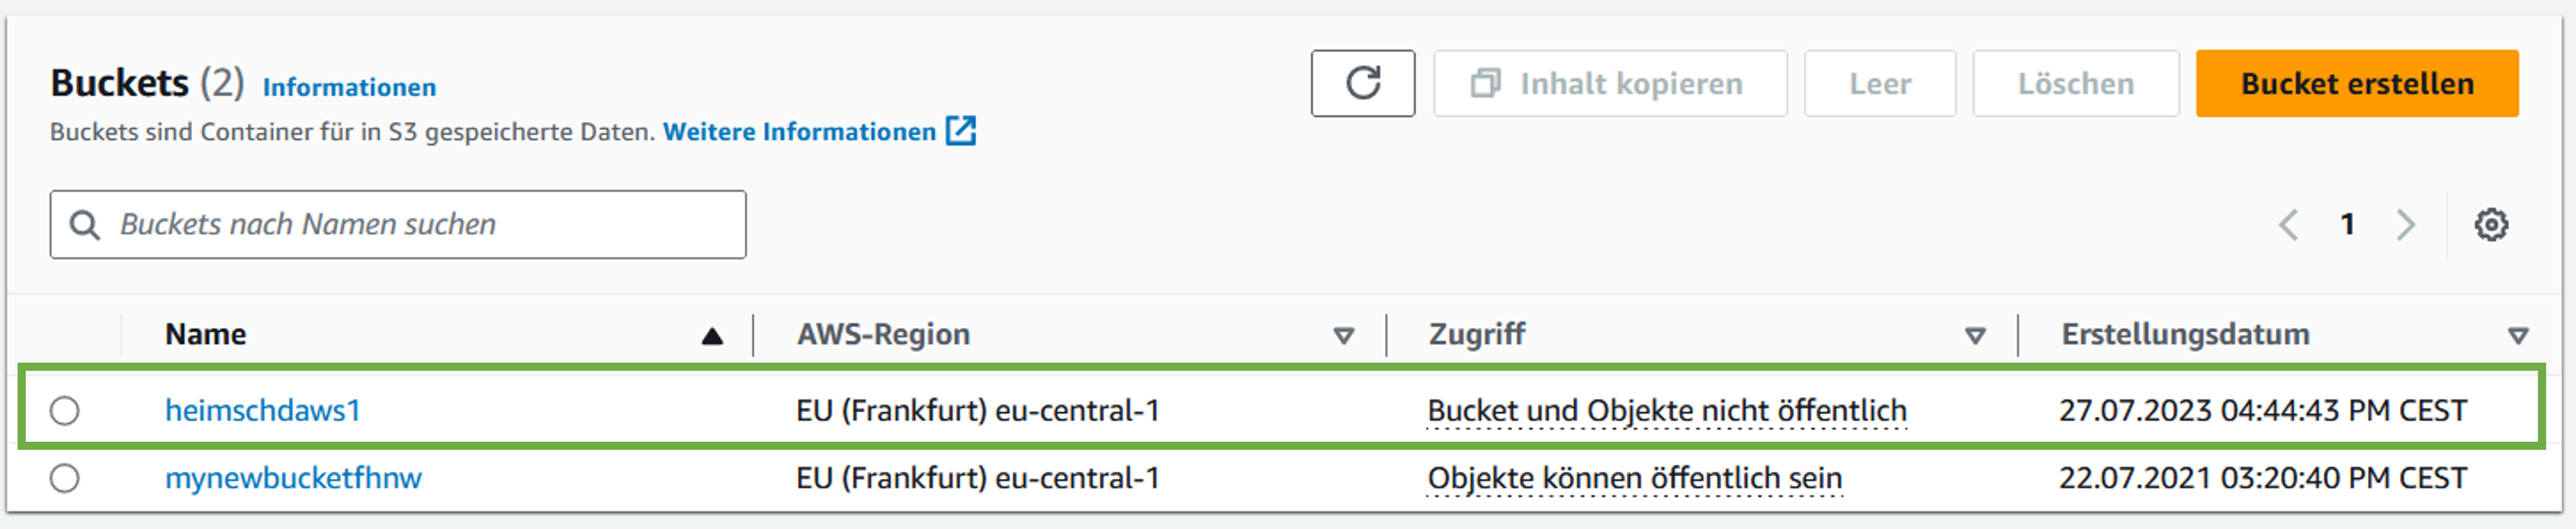Sort by AWS-Region column arrow

(x=1343, y=336)
